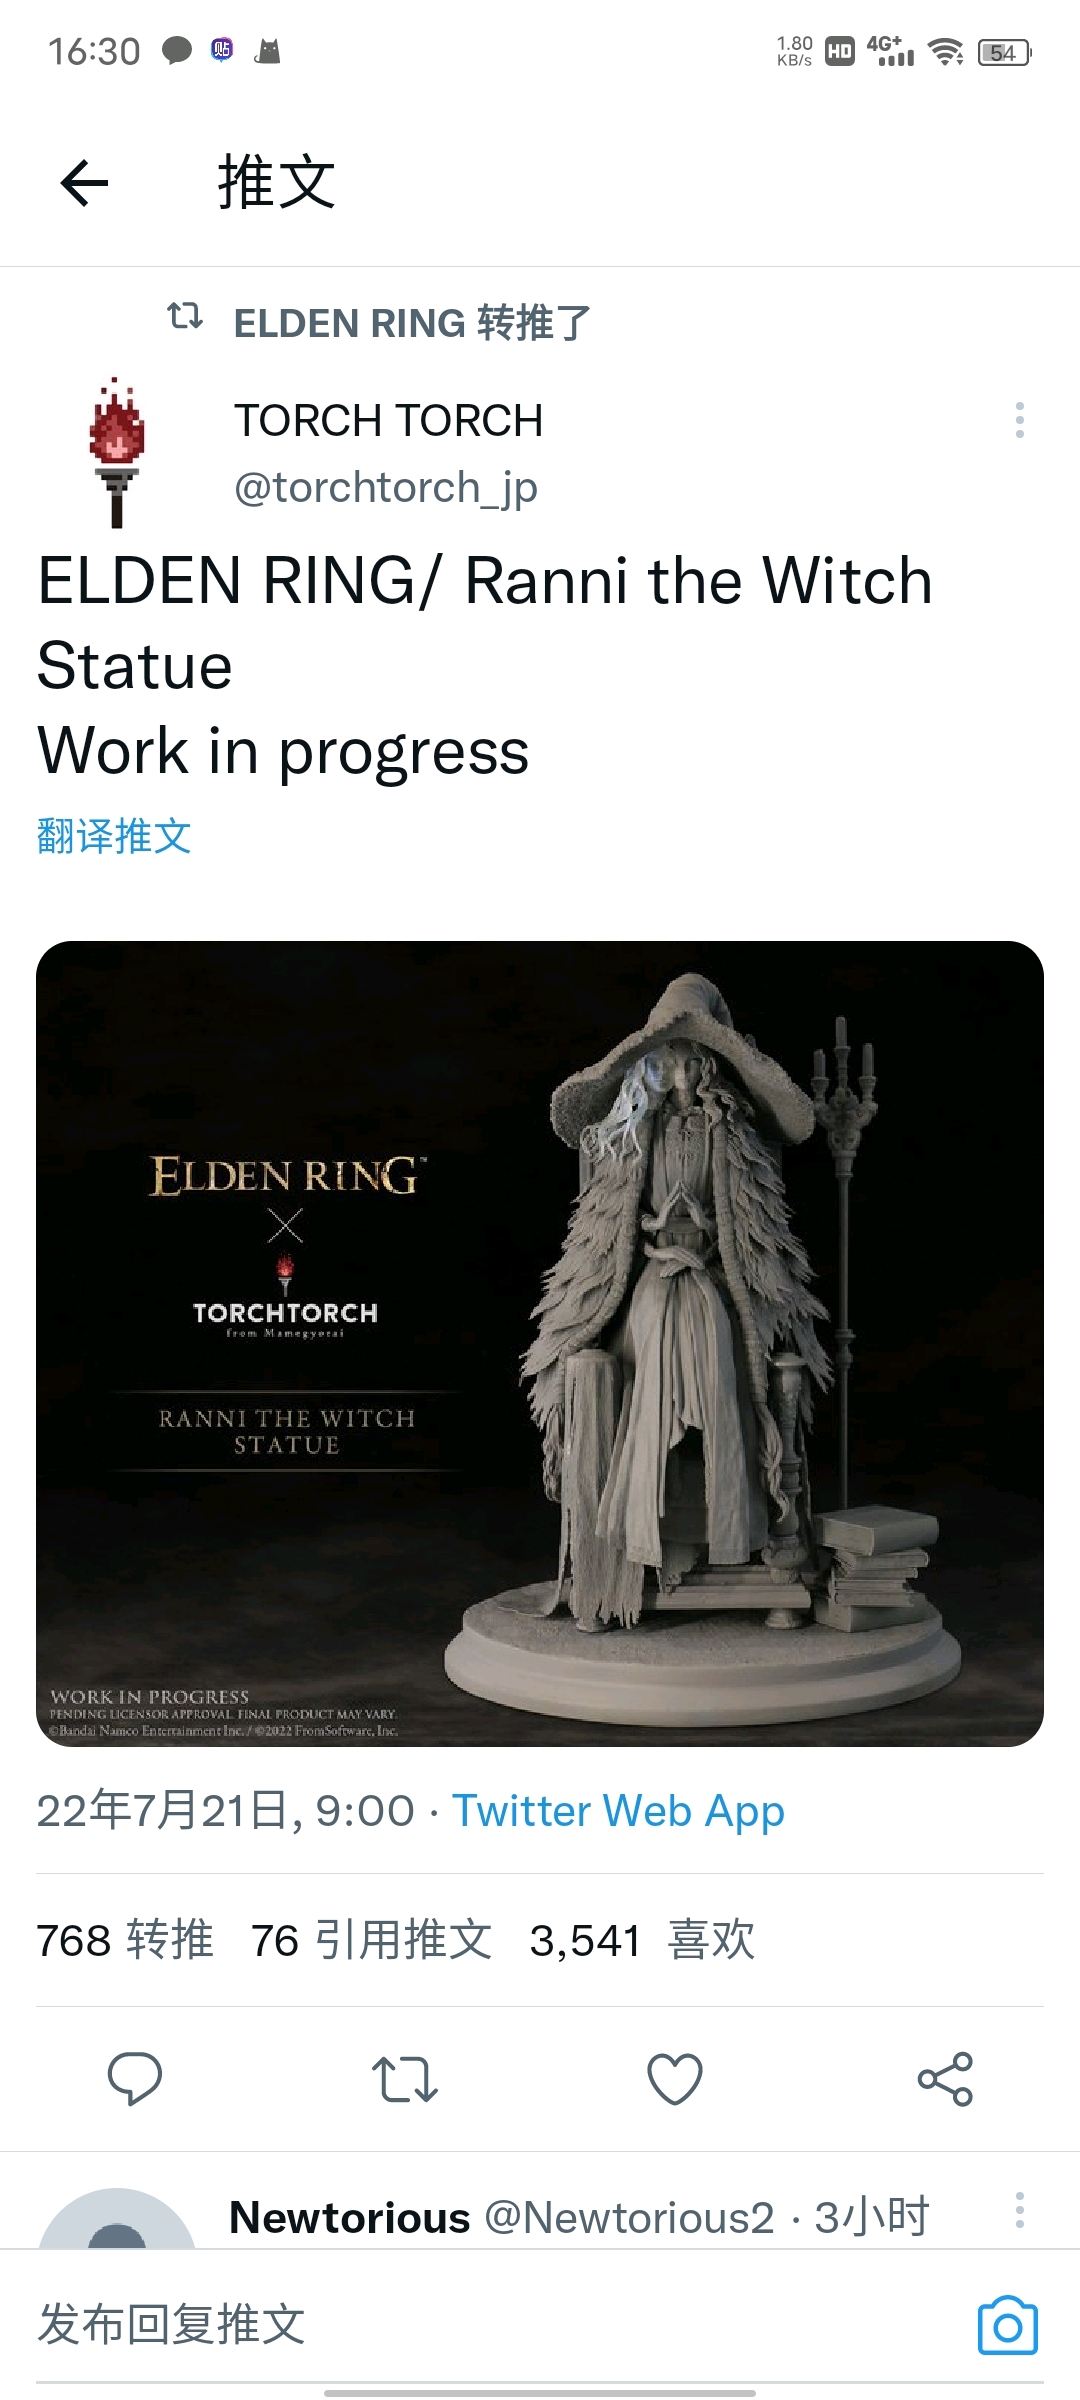Share tweet using the share icon
Image resolution: width=1080 pixels, height=2400 pixels.
[945, 2079]
